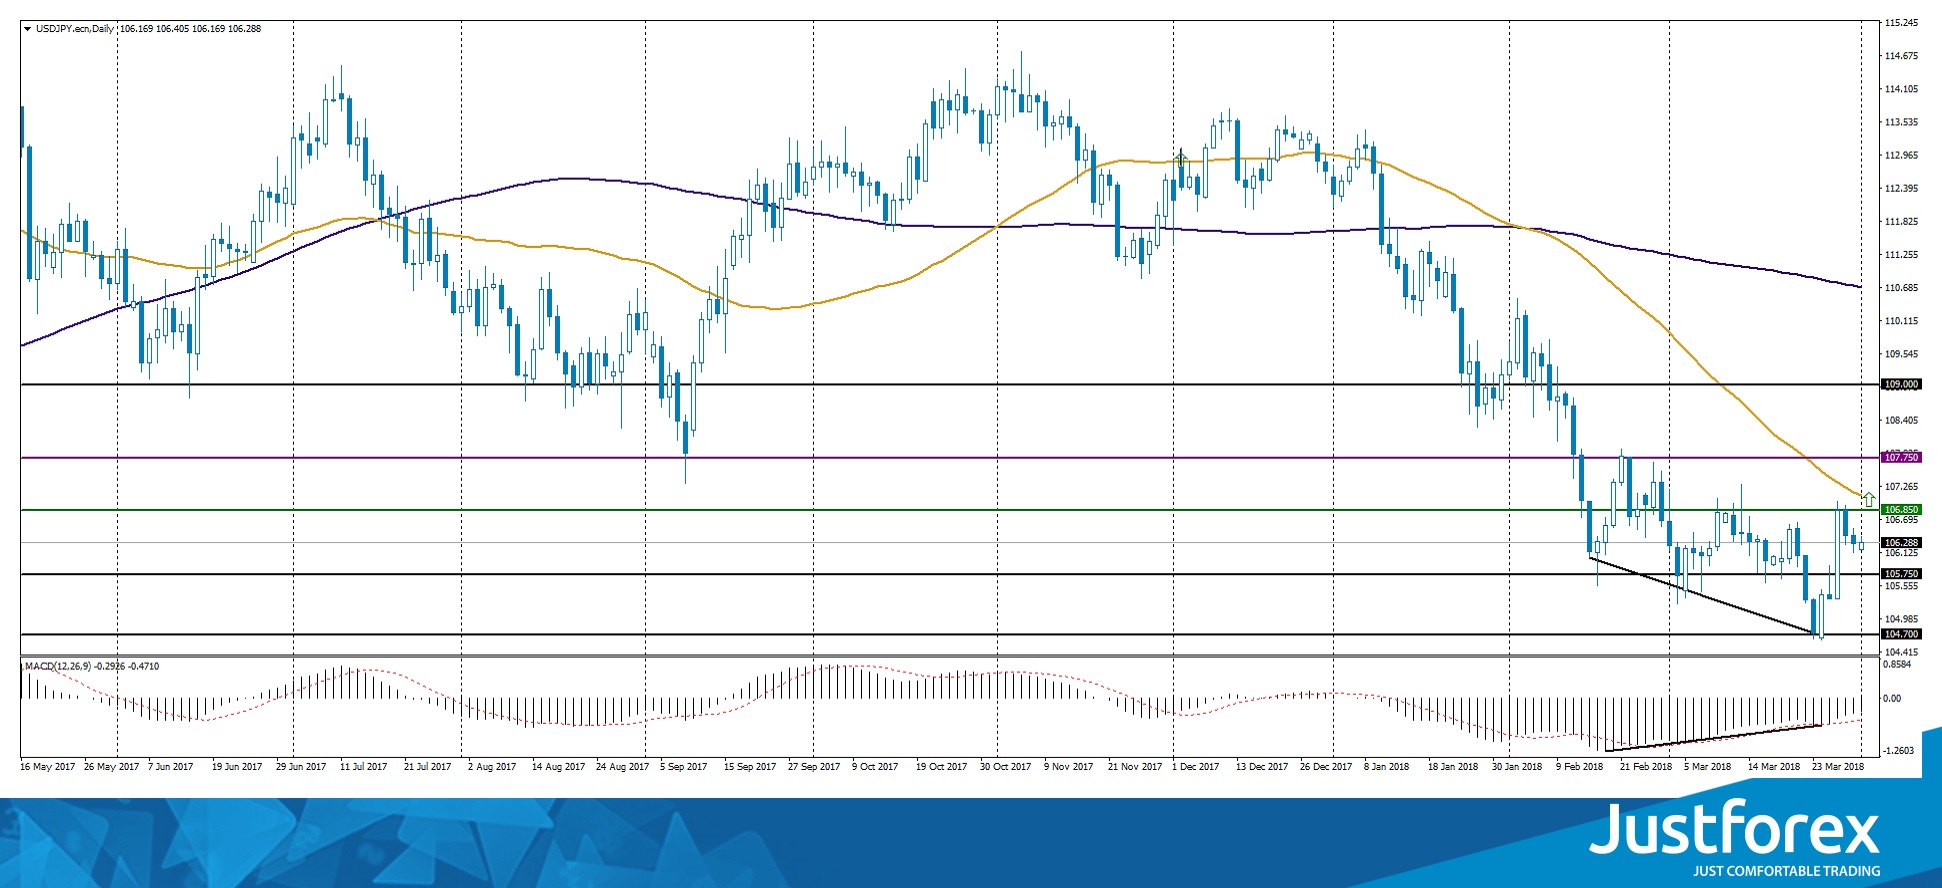This screenshot has height=888, width=1942.
Task: Click the 21 Nov 2017 date label
Action: coord(1135,767)
